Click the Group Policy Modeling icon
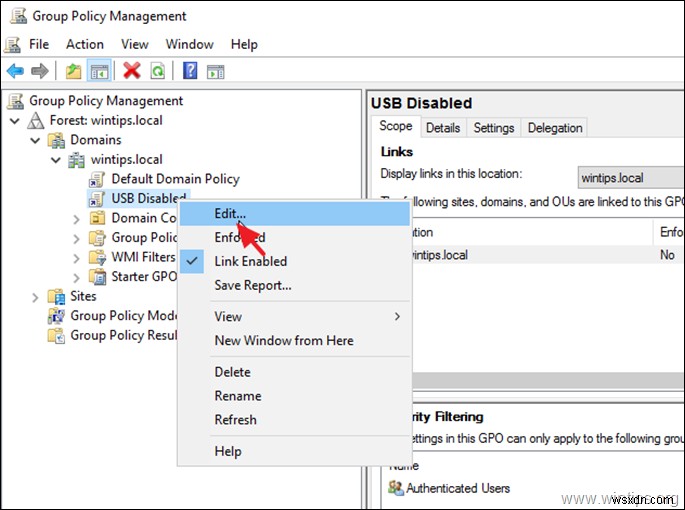The image size is (685, 510). click(56, 316)
